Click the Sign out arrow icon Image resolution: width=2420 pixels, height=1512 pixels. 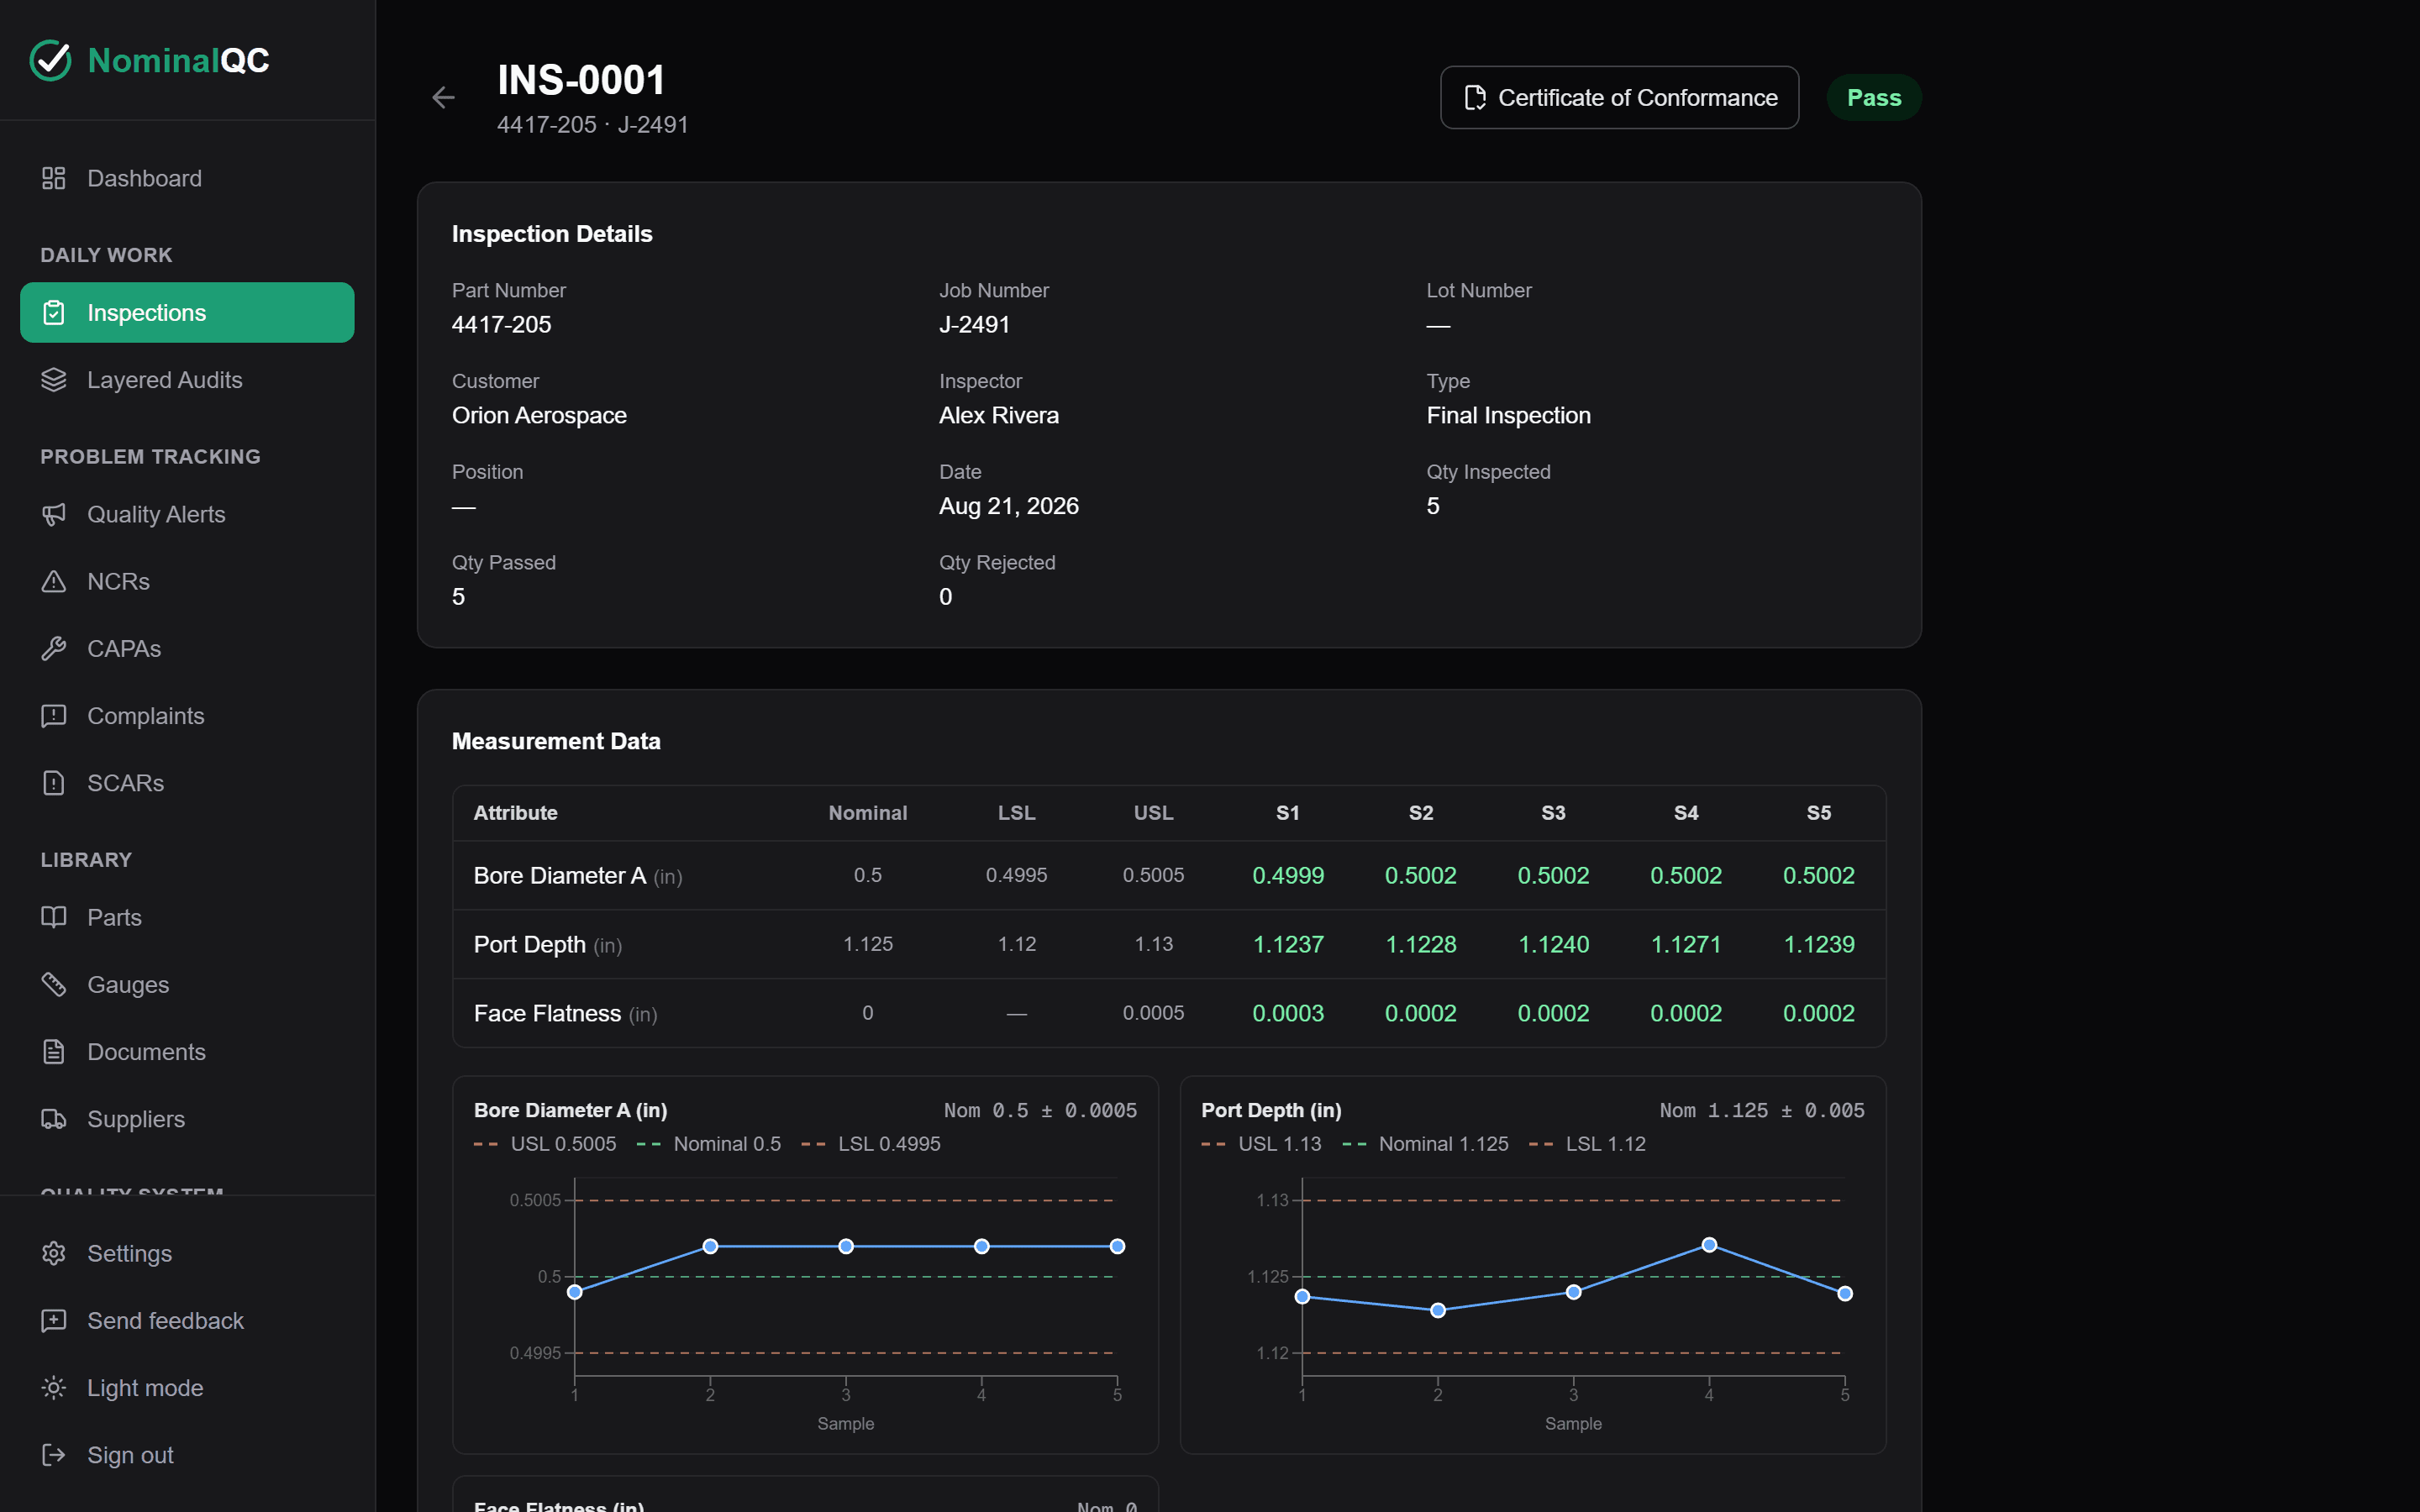(54, 1455)
